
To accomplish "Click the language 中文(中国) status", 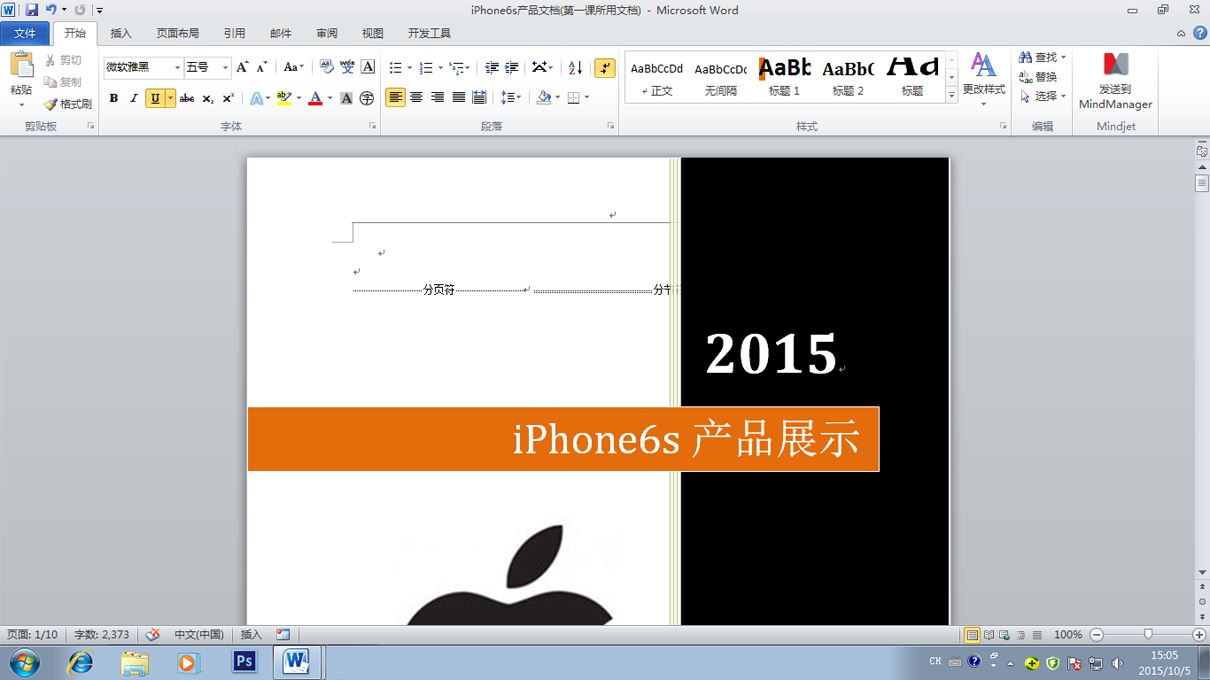I will pos(199,634).
